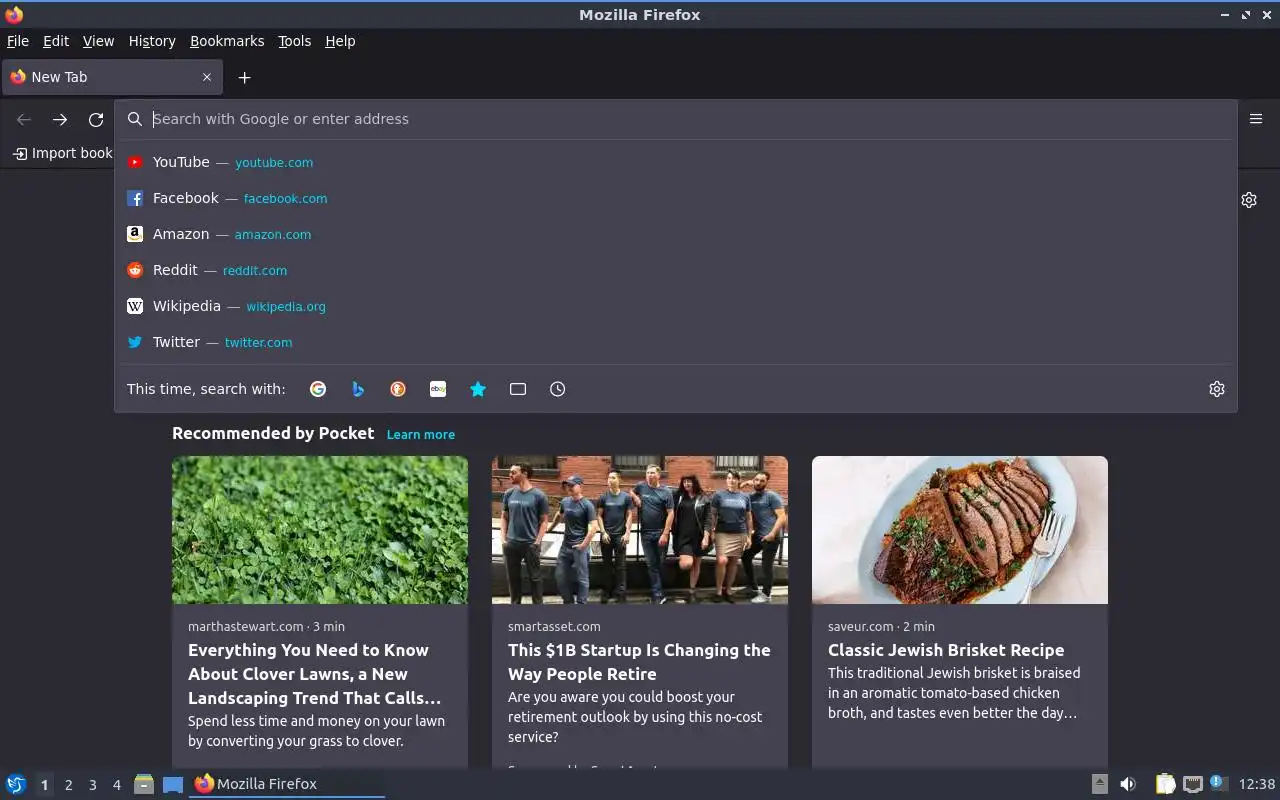Click the network status tray icon

pyautogui.click(x=1192, y=784)
